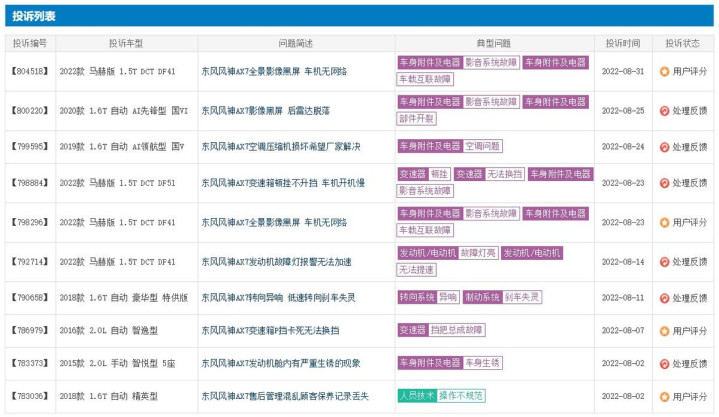Click the 故障灯亮 tag
The height and width of the screenshot is (417, 719).
478,253
